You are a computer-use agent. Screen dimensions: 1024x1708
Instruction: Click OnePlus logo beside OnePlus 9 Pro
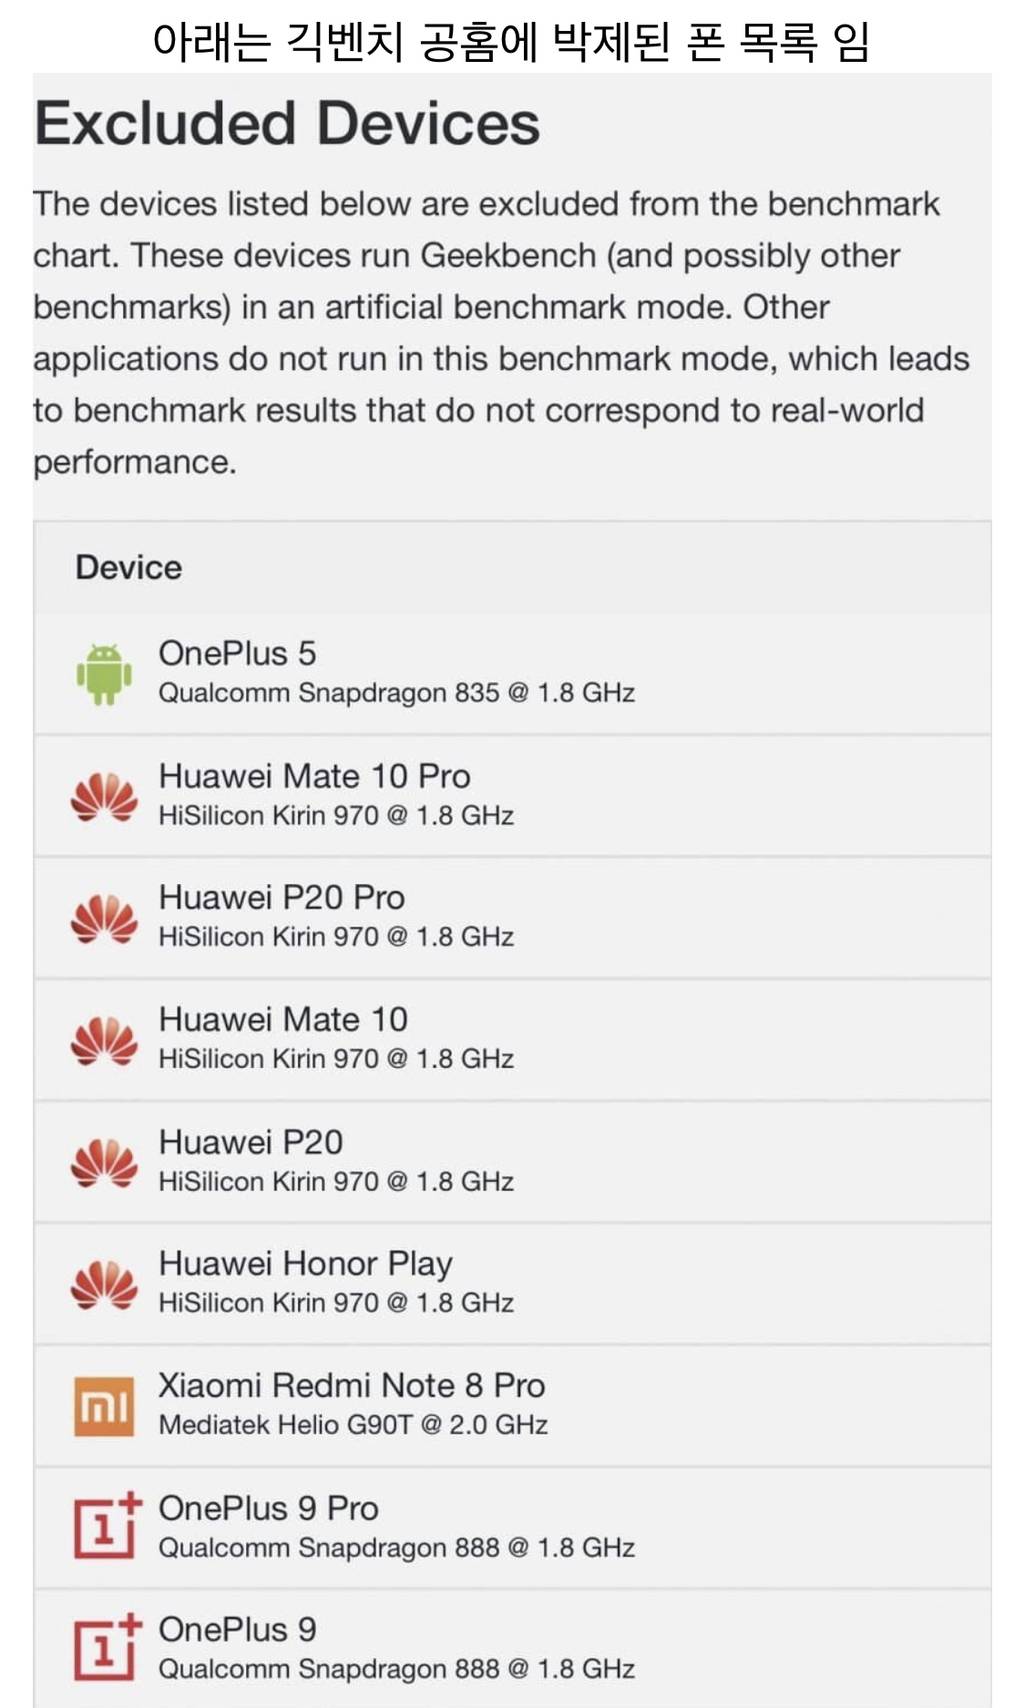click(106, 1526)
